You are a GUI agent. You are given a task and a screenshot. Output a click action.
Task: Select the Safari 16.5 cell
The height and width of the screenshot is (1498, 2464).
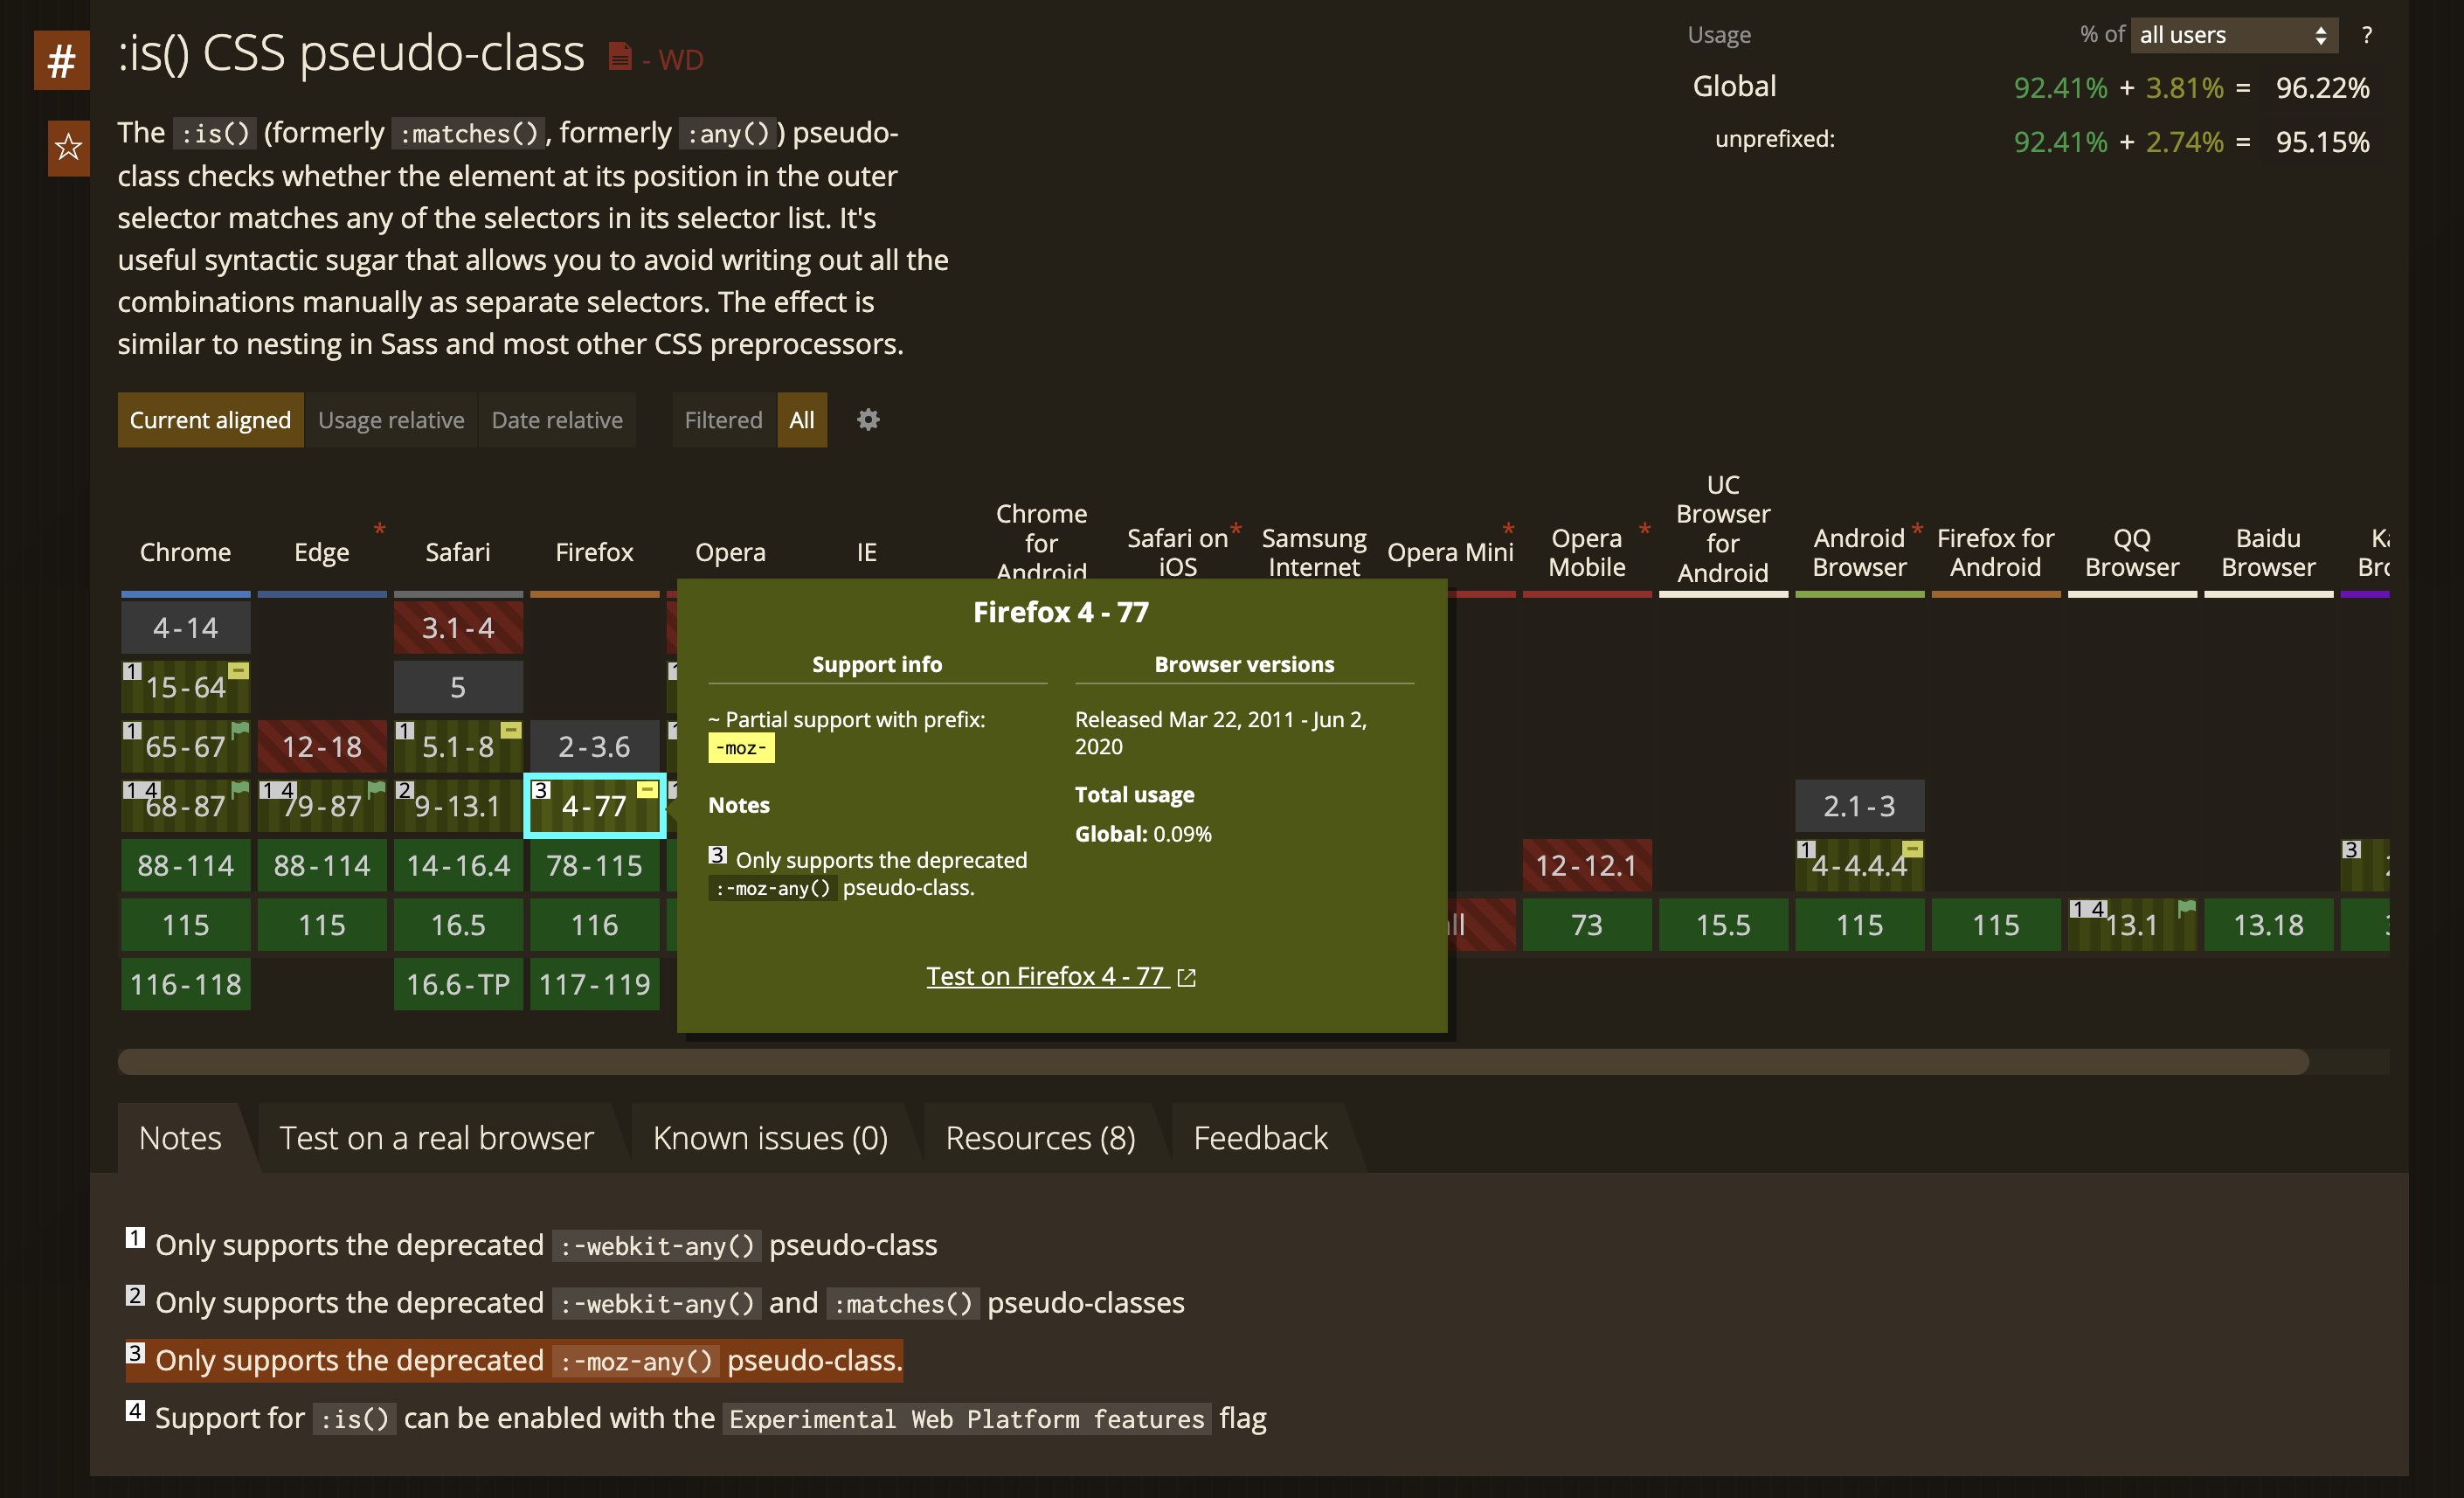coord(458,925)
